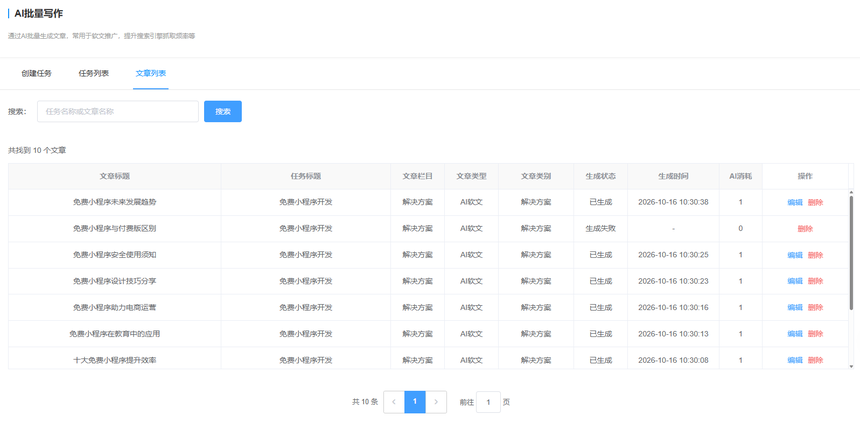This screenshot has width=860, height=429.
Task: Delete the failed 免费小程序与付费版区别 article
Action: [x=805, y=229]
